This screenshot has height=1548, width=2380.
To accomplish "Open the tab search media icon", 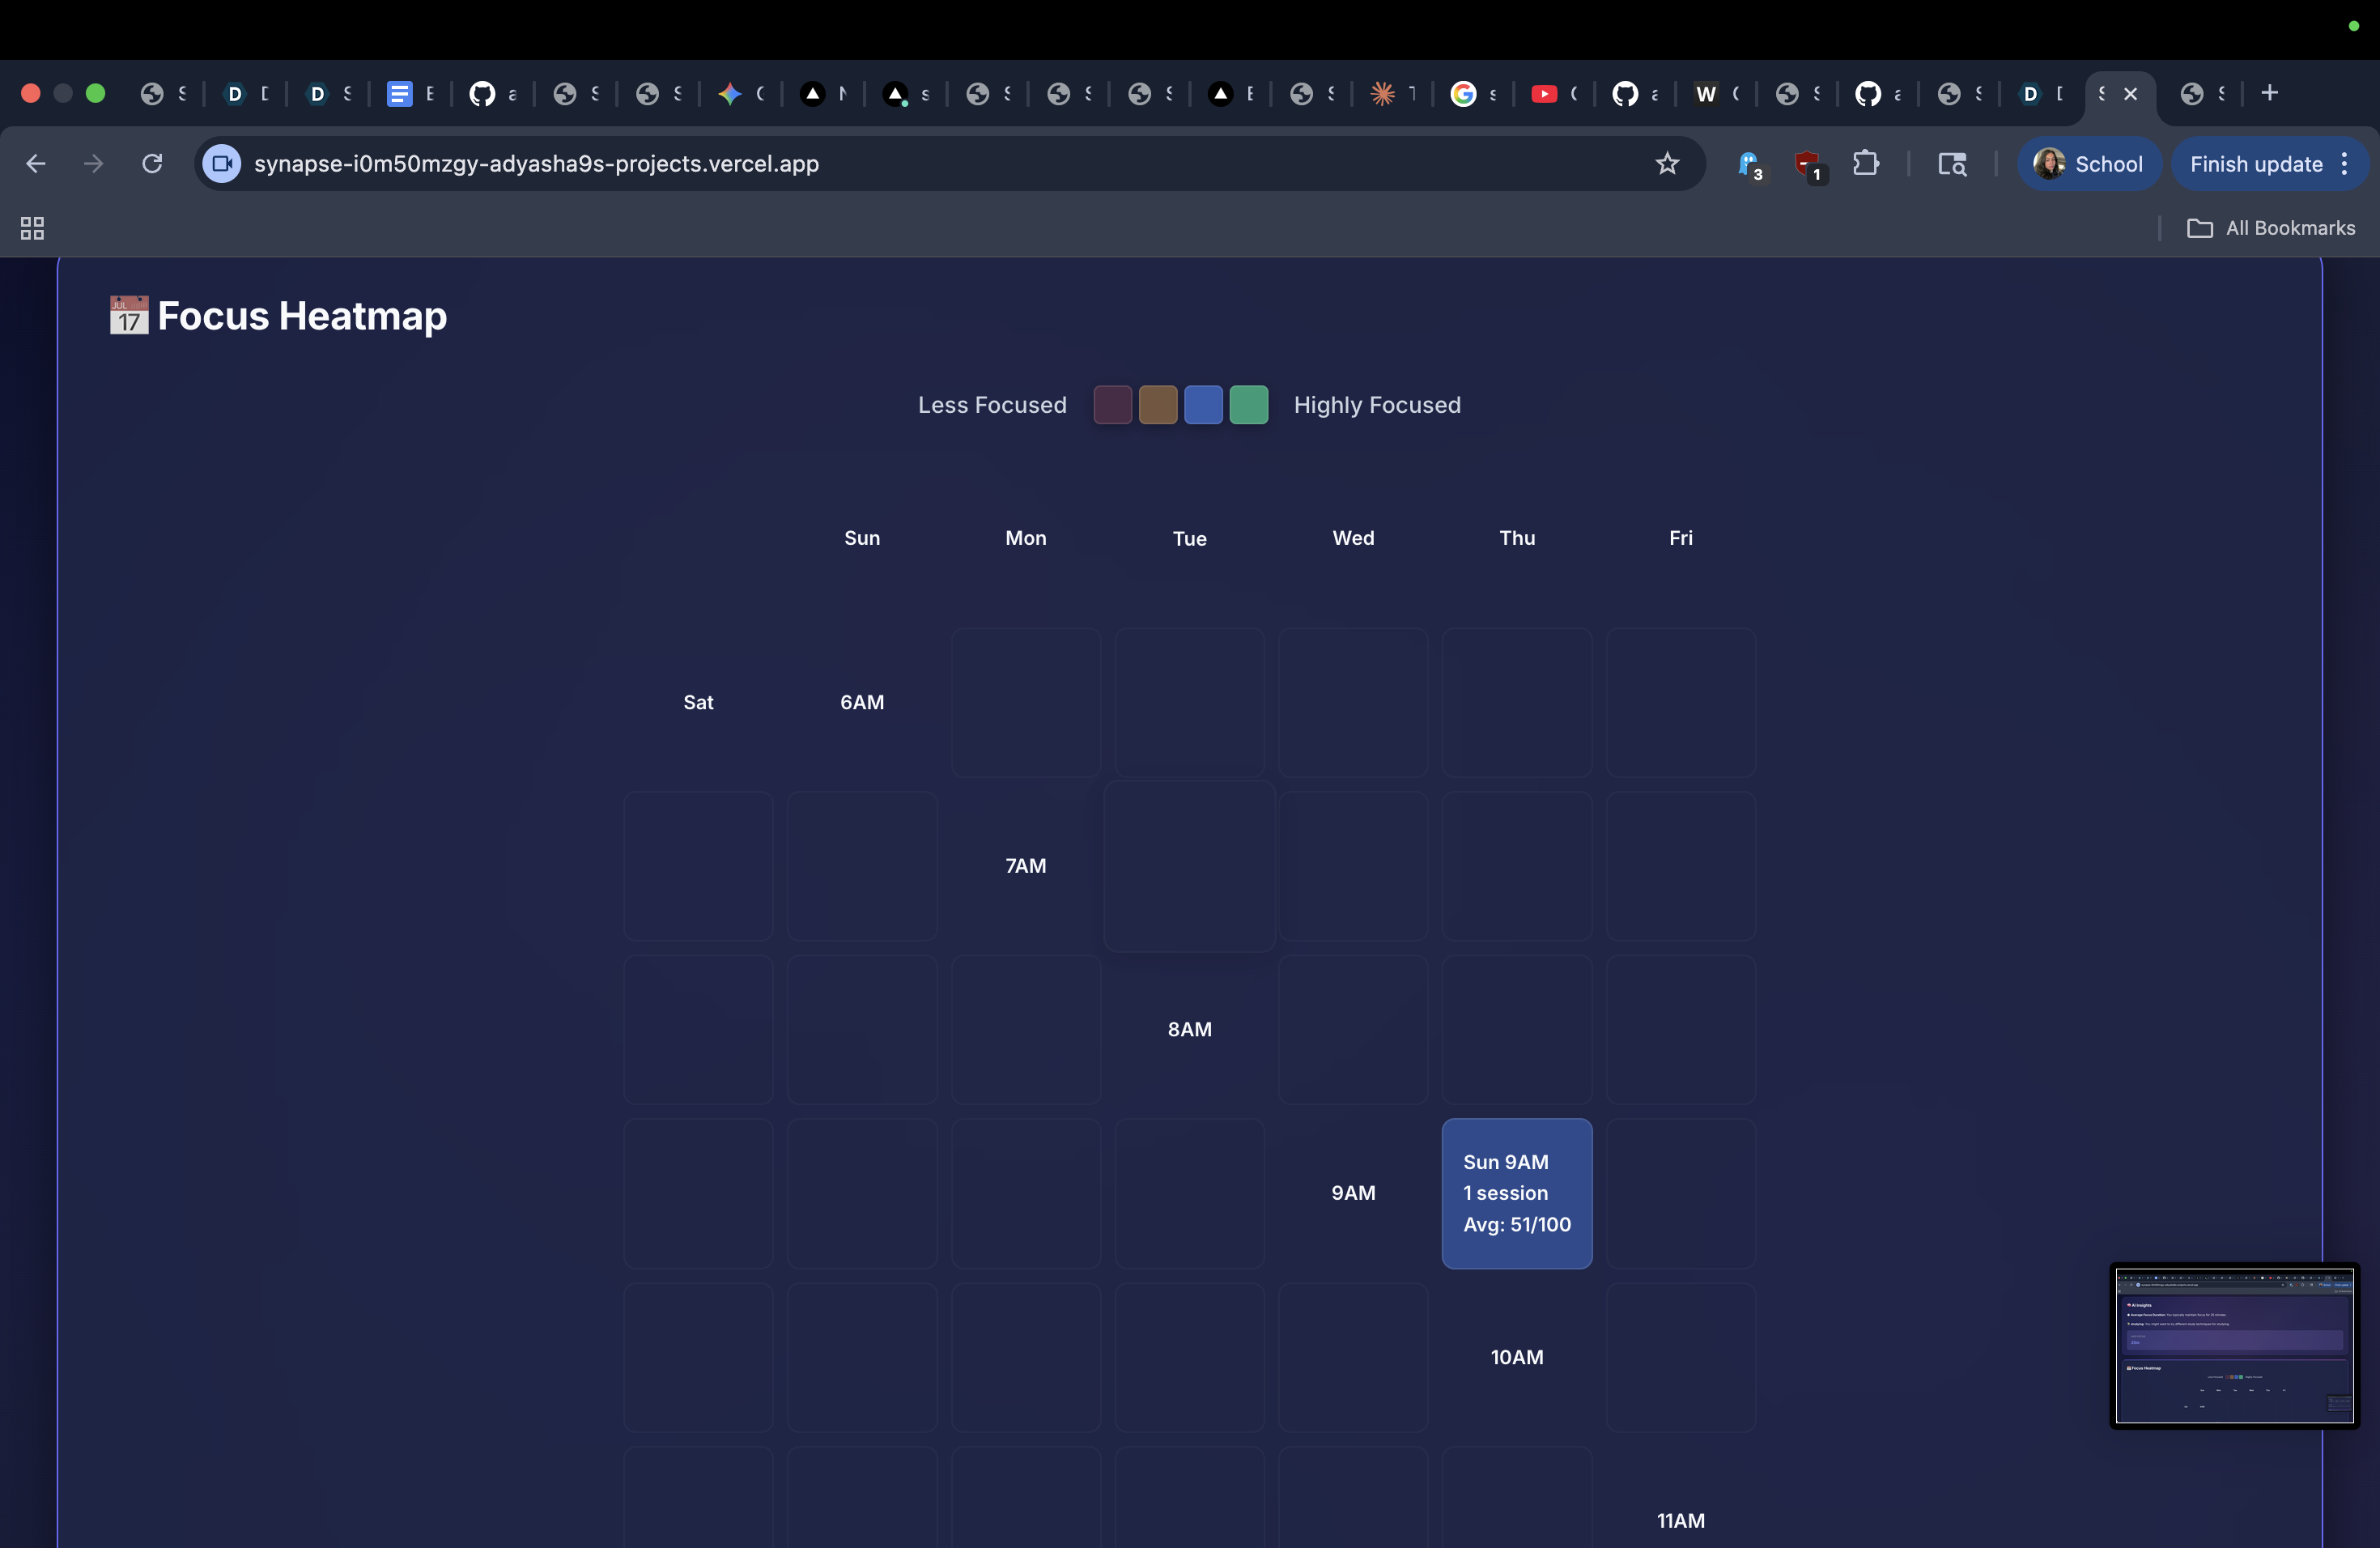I will (x=1952, y=163).
